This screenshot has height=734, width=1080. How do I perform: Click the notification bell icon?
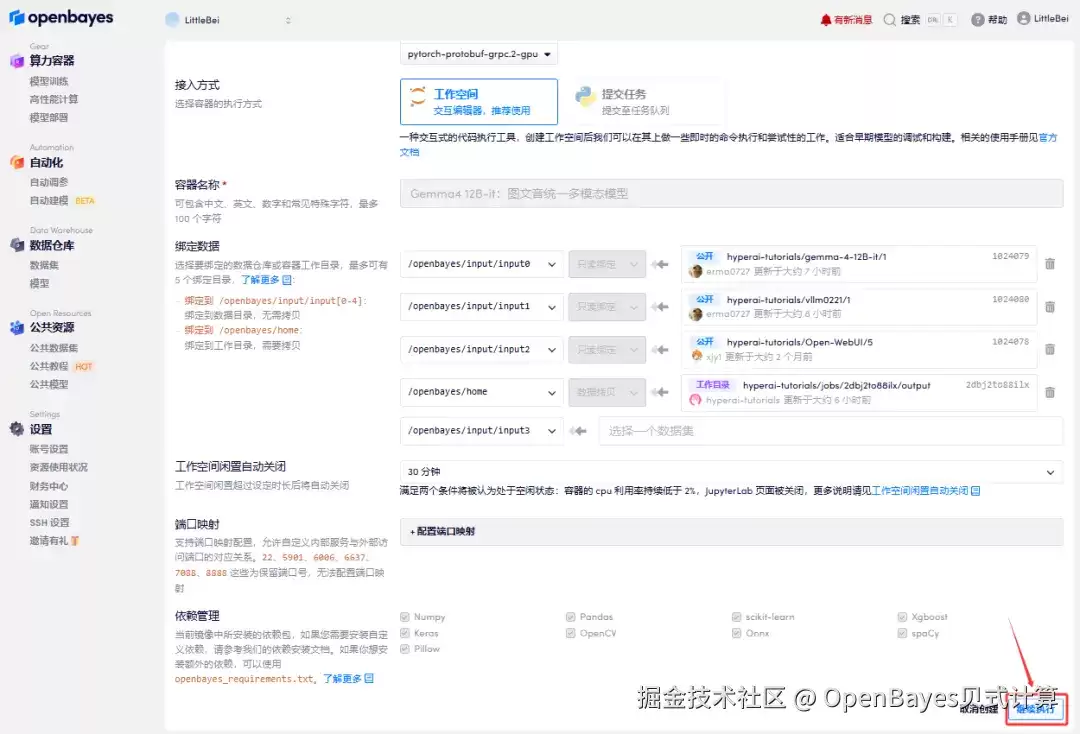825,20
